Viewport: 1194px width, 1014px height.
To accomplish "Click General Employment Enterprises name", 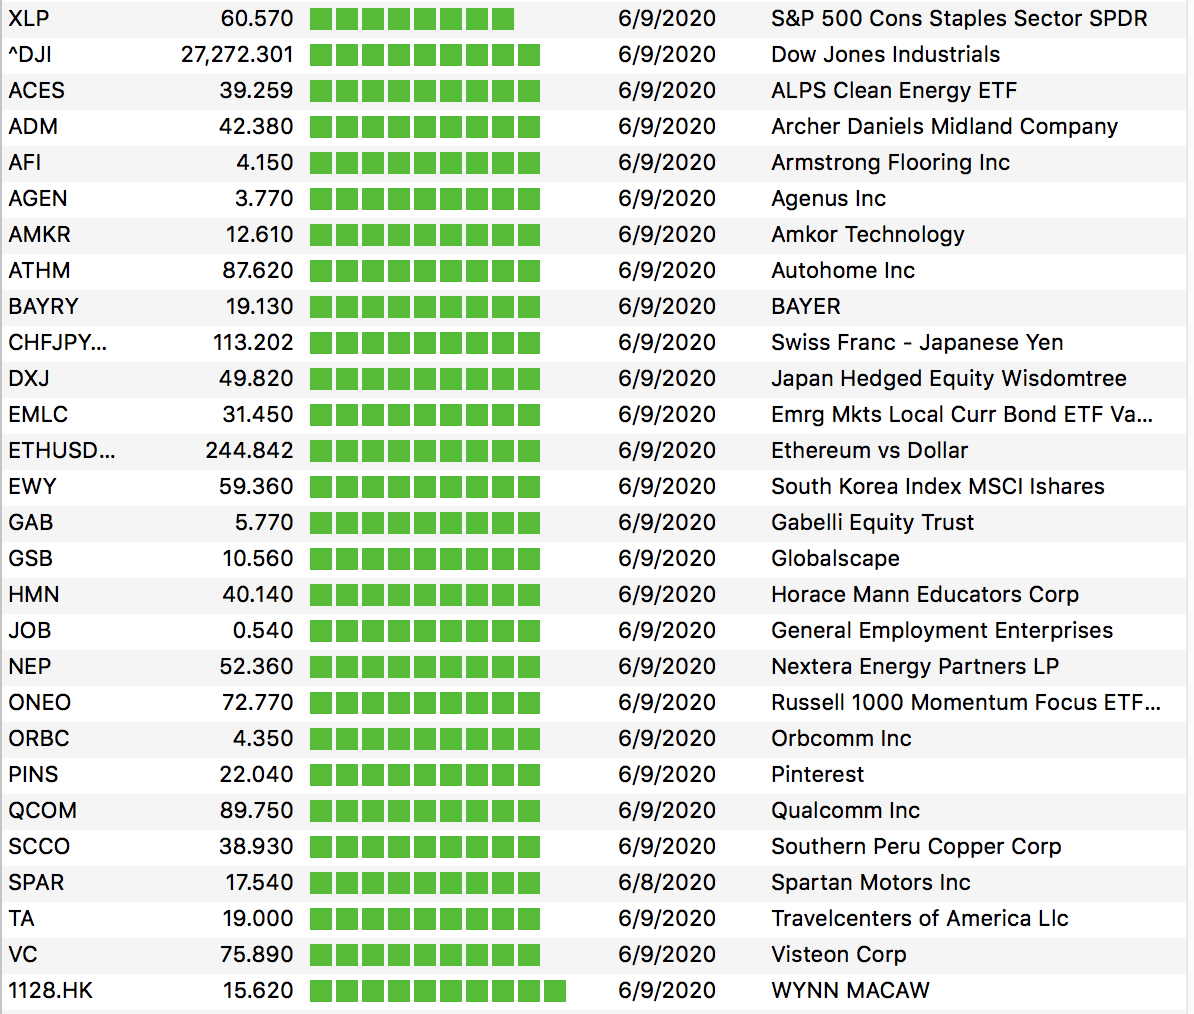I will pos(942,630).
